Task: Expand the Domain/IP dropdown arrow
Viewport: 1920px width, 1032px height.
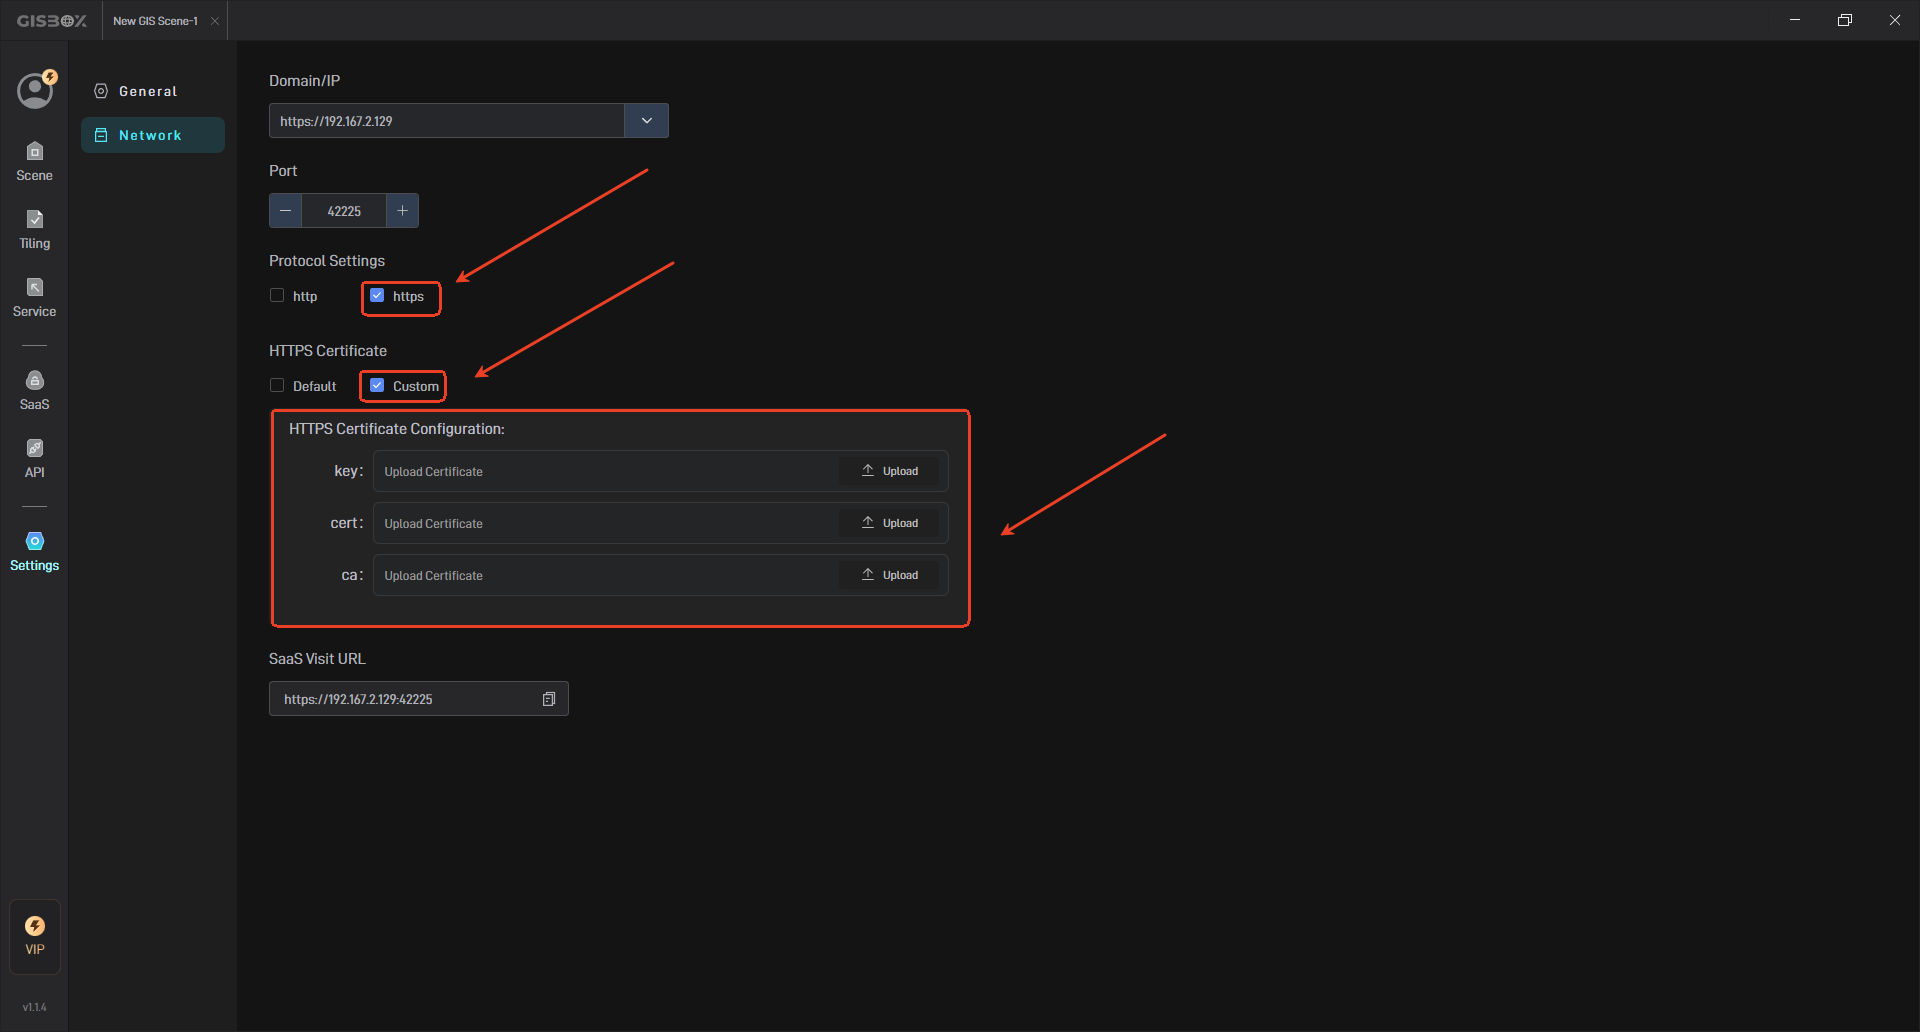Action: 646,121
